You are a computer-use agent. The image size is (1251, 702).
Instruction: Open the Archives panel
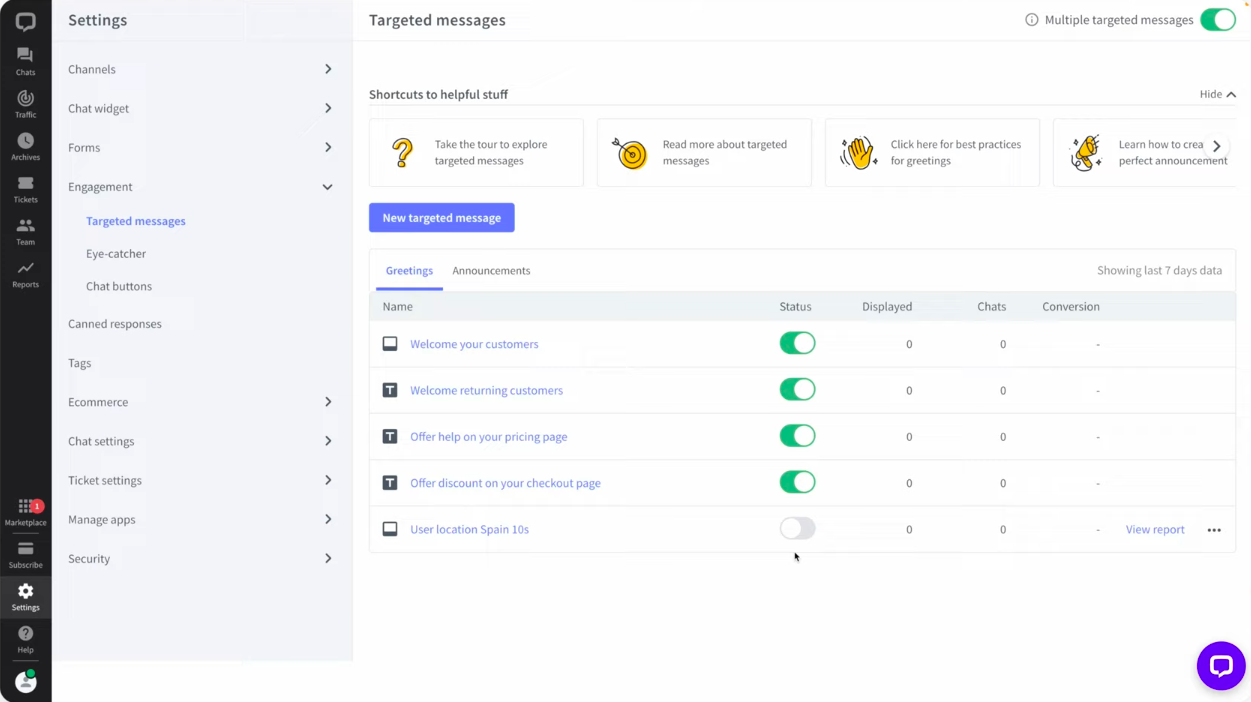25,145
